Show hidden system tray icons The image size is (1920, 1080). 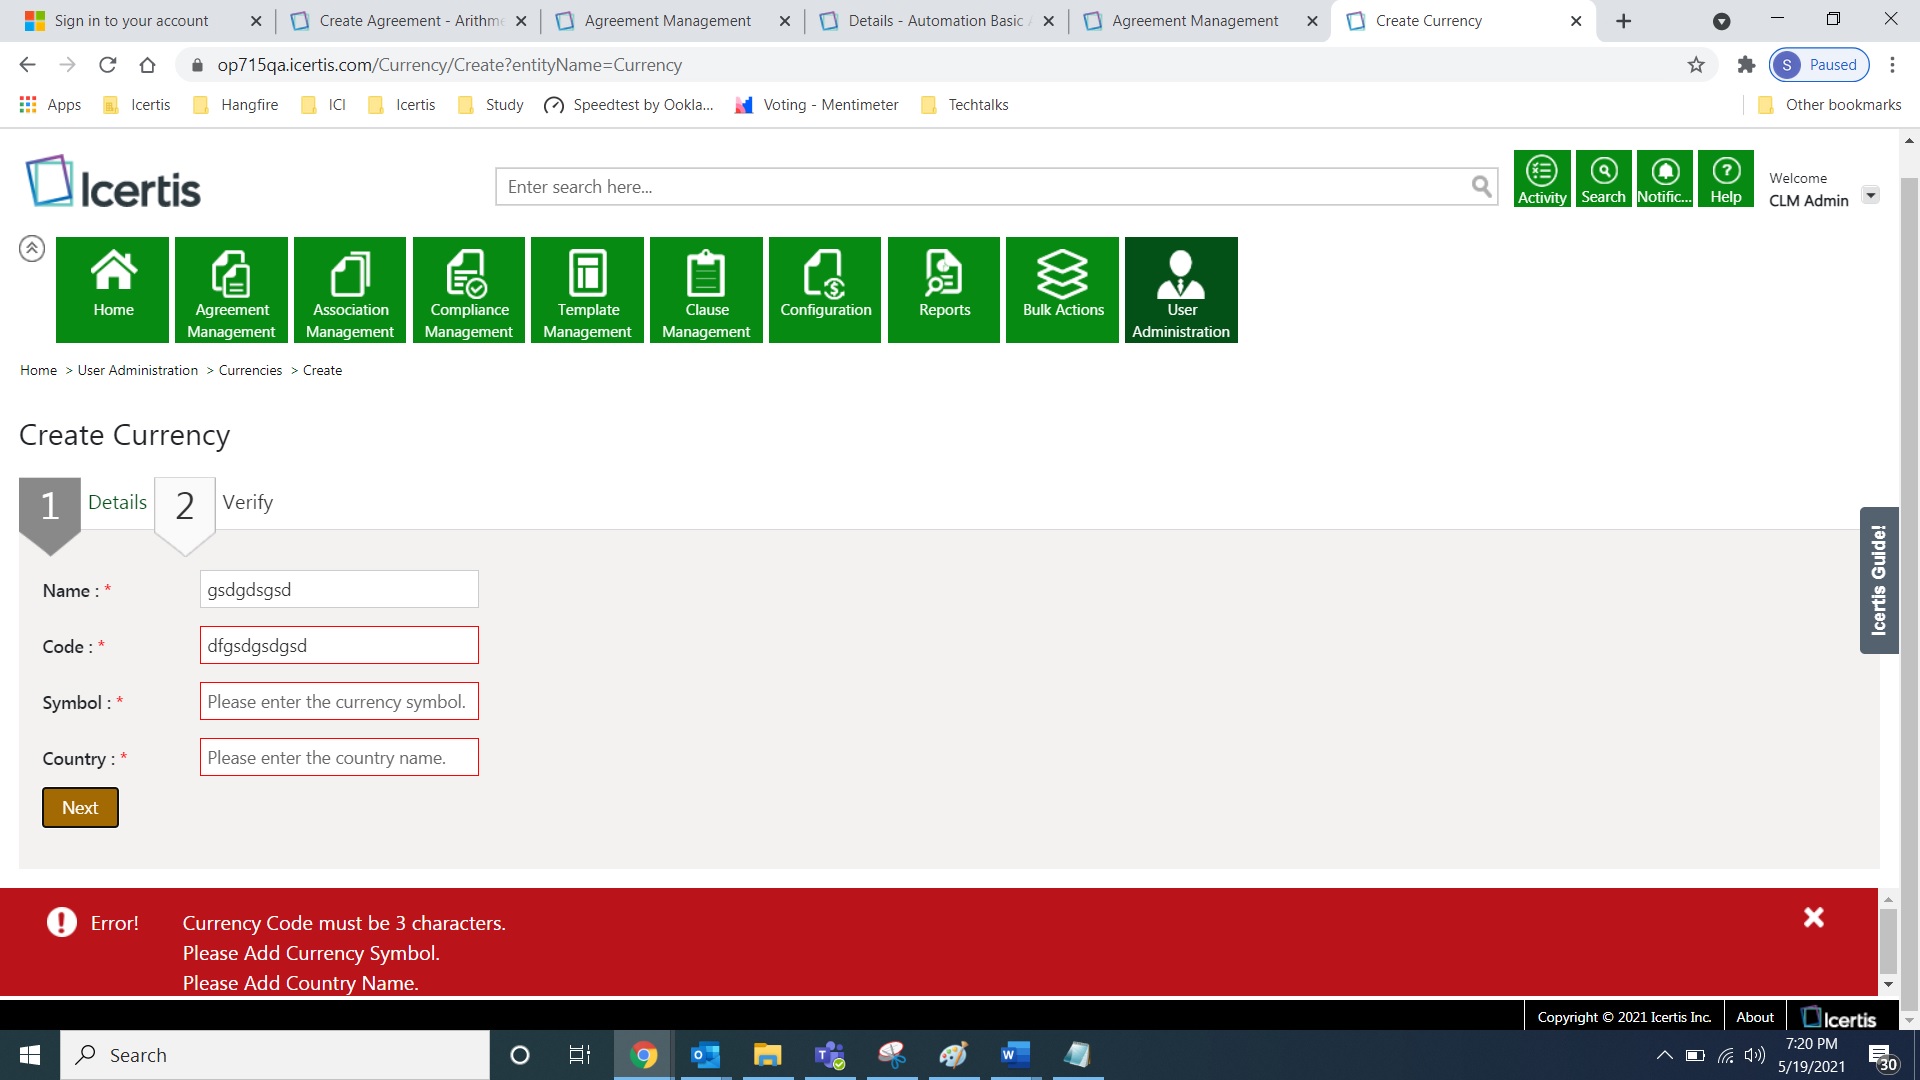click(1664, 1055)
